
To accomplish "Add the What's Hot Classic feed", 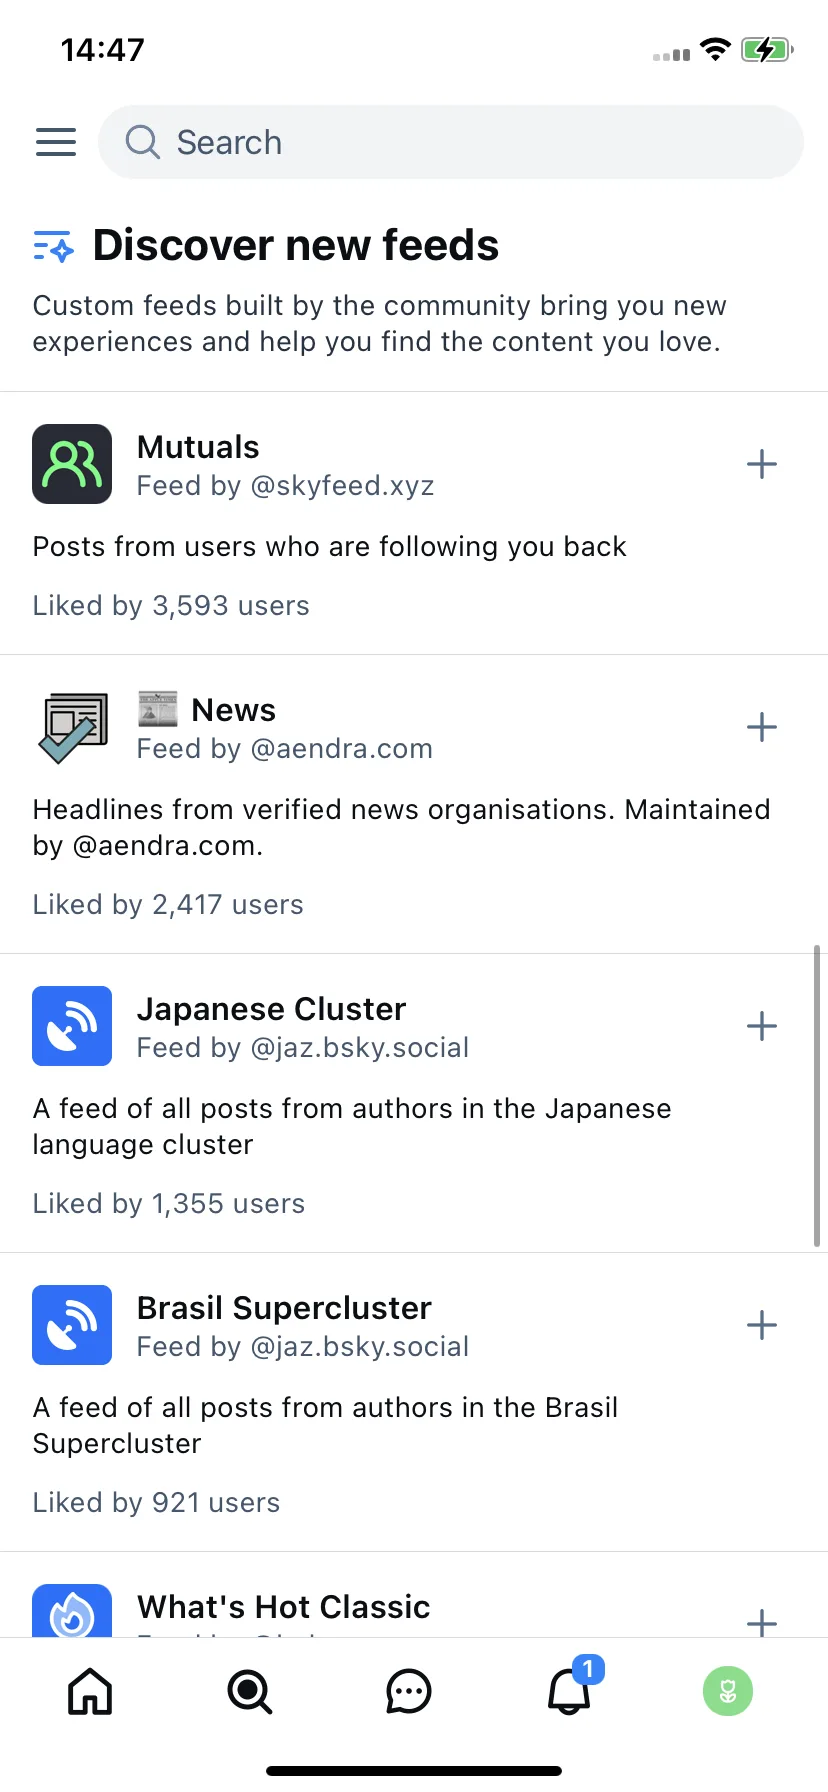I will (762, 1622).
